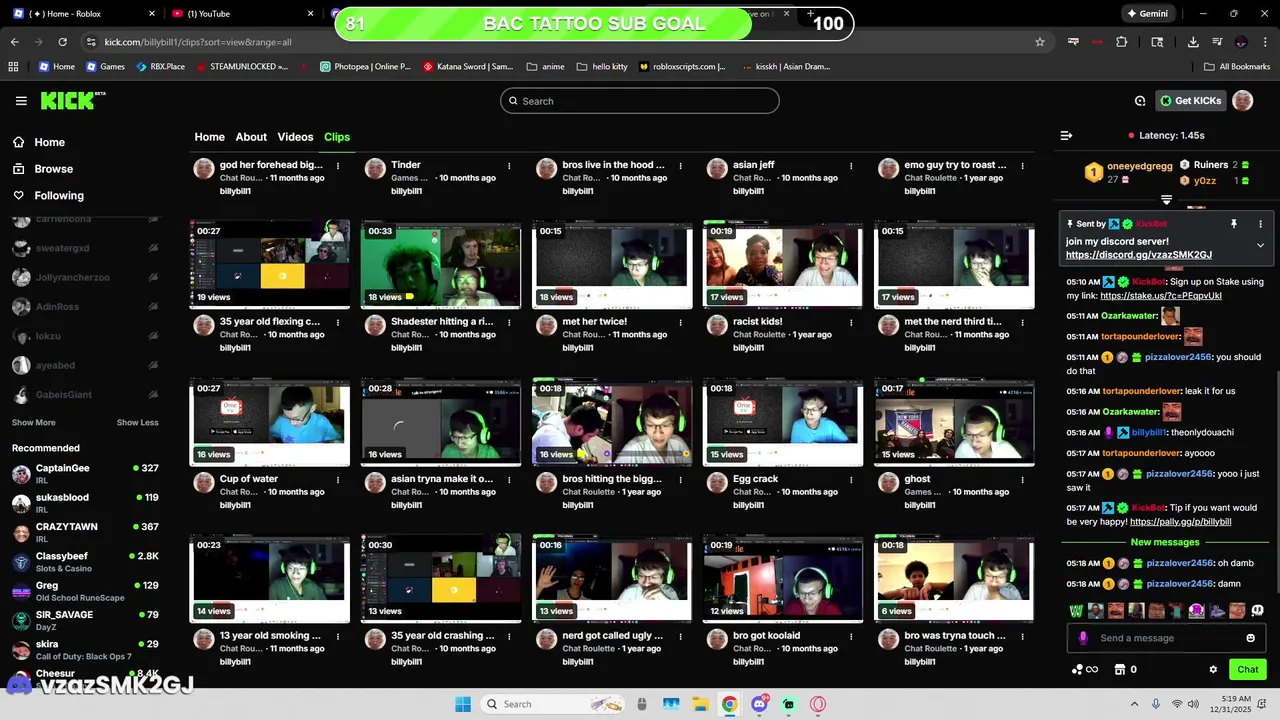Switch to the About channel tab

click(251, 137)
